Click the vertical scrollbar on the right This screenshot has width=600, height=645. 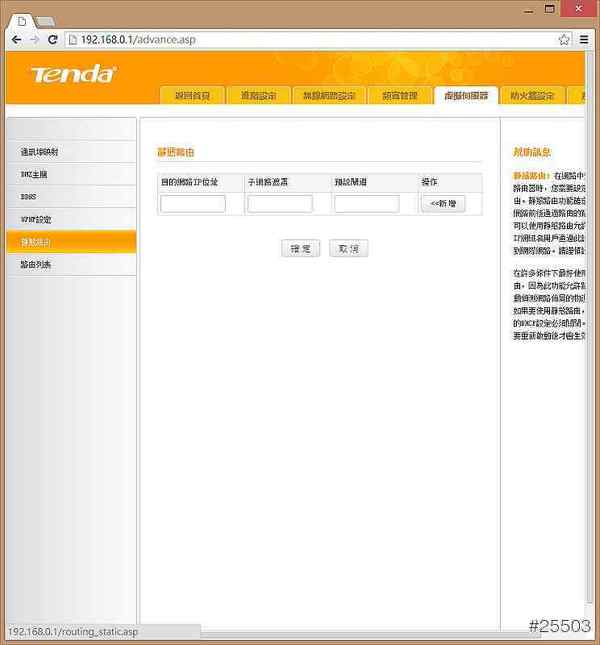coord(589,329)
